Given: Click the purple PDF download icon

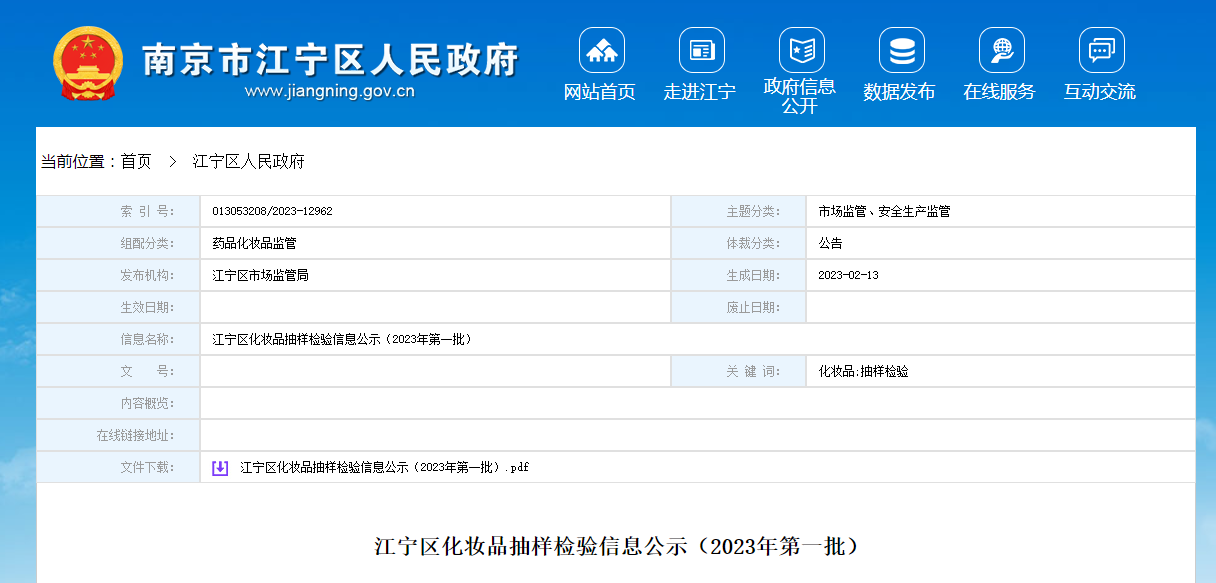Looking at the screenshot, I should (x=220, y=467).
